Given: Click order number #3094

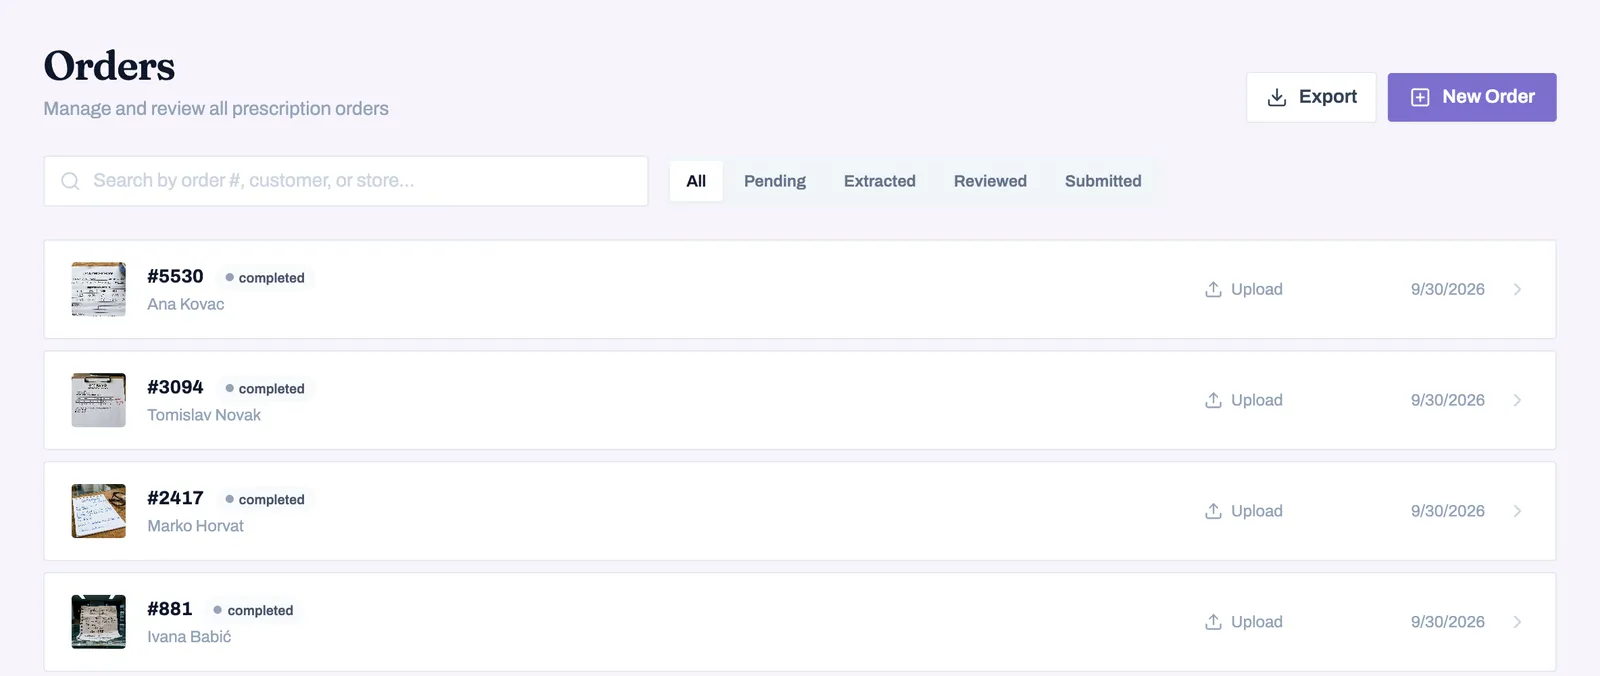Looking at the screenshot, I should pos(175,387).
